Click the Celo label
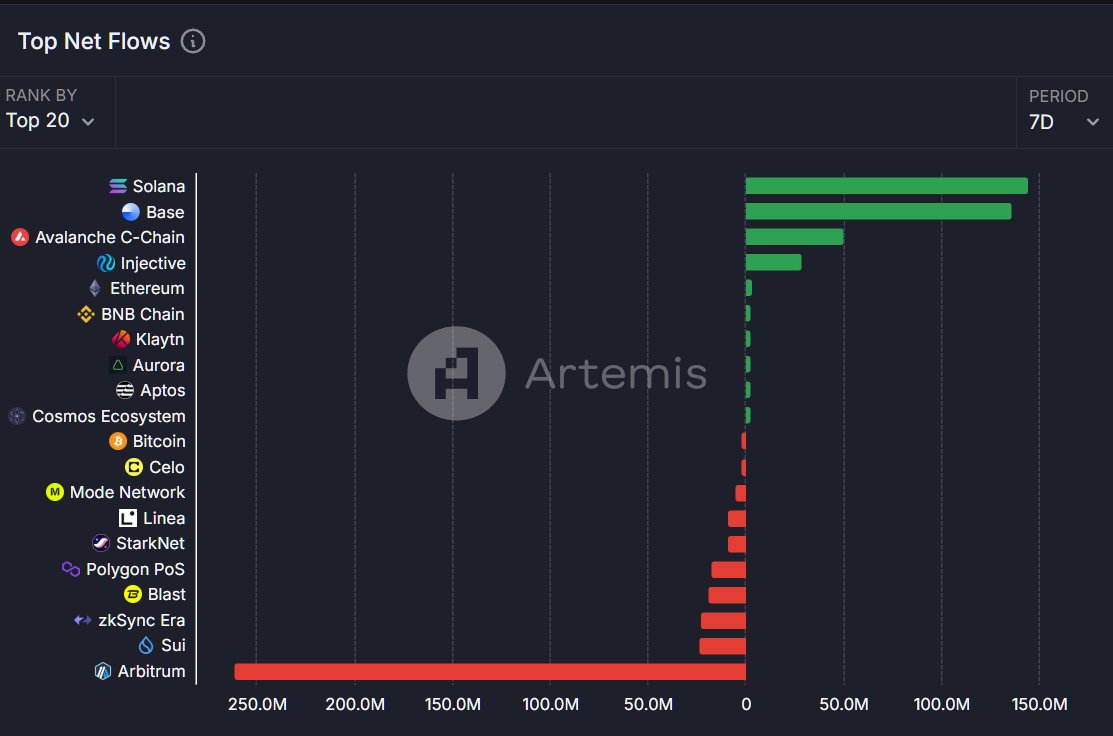 coord(167,467)
